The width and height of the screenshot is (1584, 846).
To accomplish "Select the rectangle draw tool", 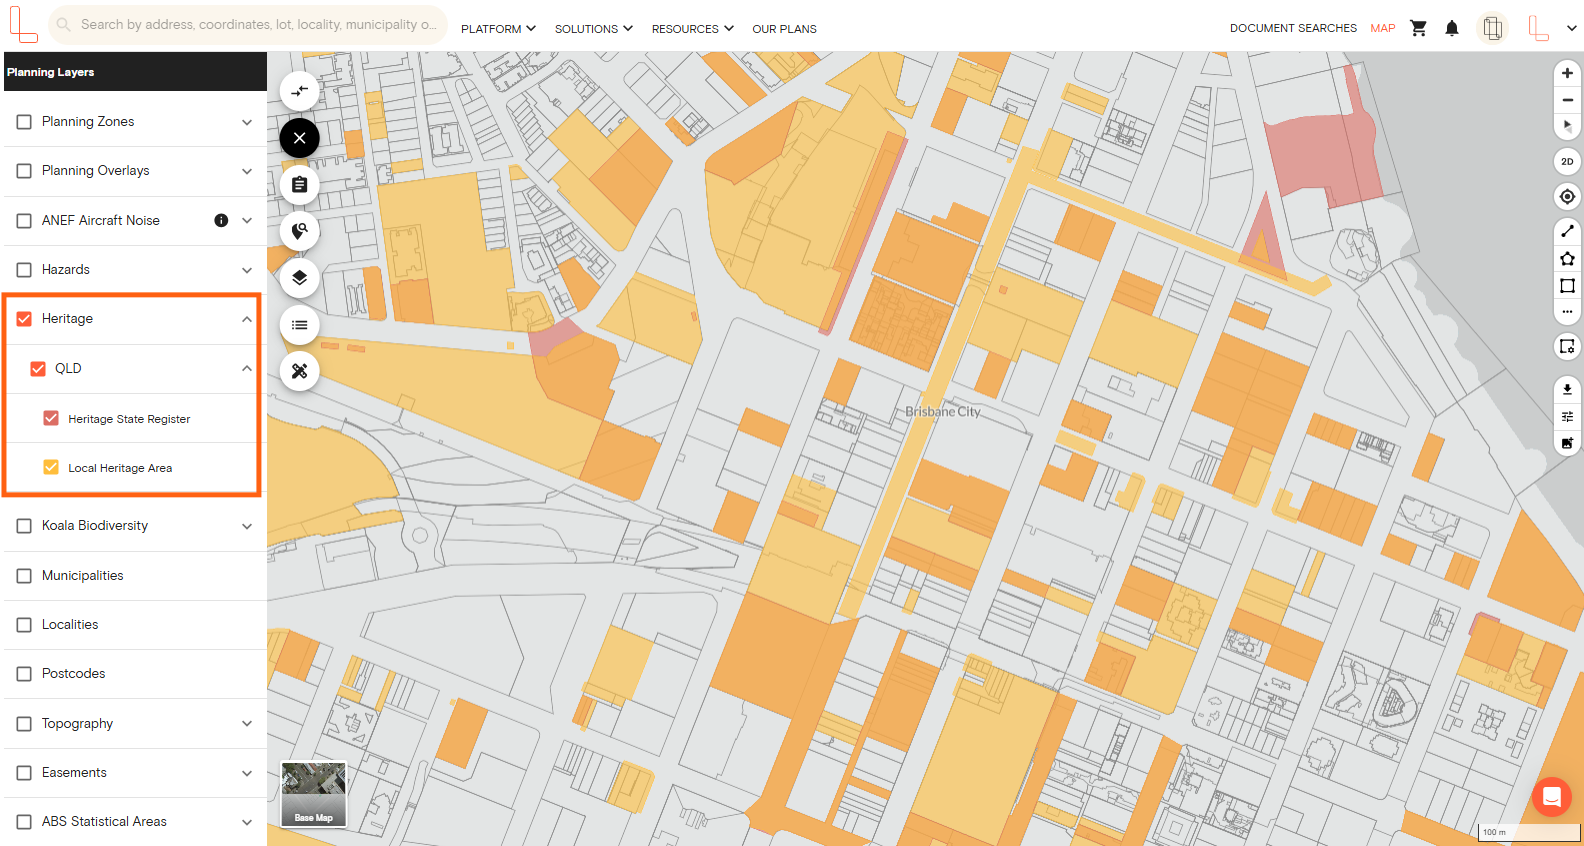I will [1567, 286].
